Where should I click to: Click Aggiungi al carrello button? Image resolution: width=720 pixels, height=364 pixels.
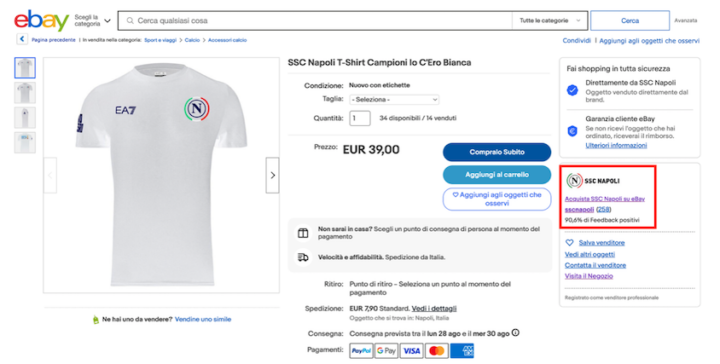point(497,175)
